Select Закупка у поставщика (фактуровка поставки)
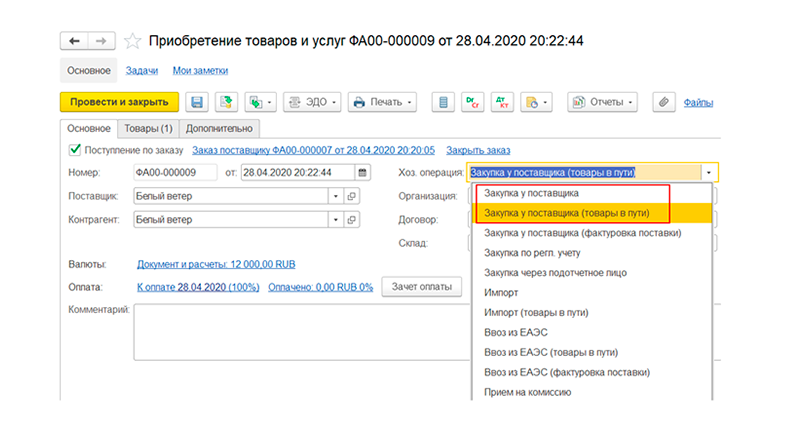Screen dimensions: 805x432 pos(592,233)
